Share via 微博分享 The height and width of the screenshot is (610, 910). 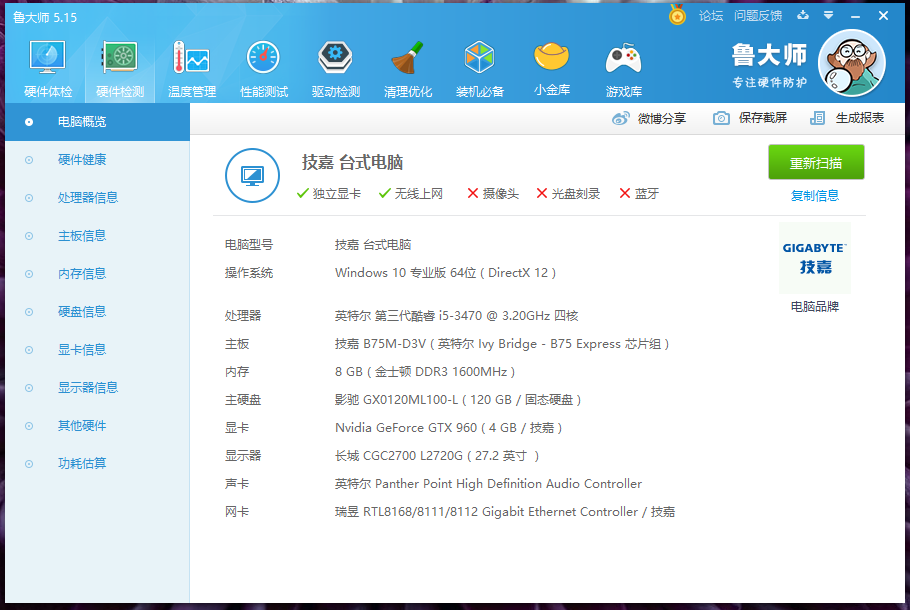click(x=649, y=118)
